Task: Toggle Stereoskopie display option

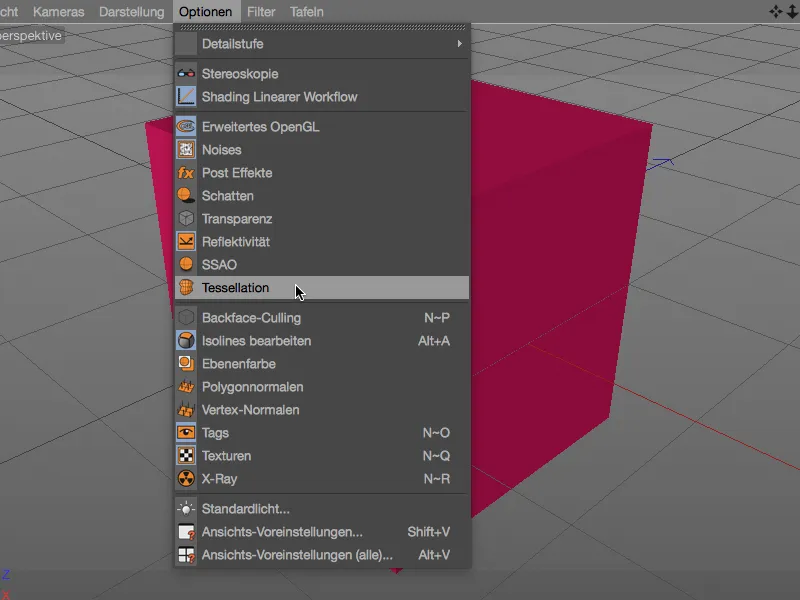Action: (x=321, y=73)
